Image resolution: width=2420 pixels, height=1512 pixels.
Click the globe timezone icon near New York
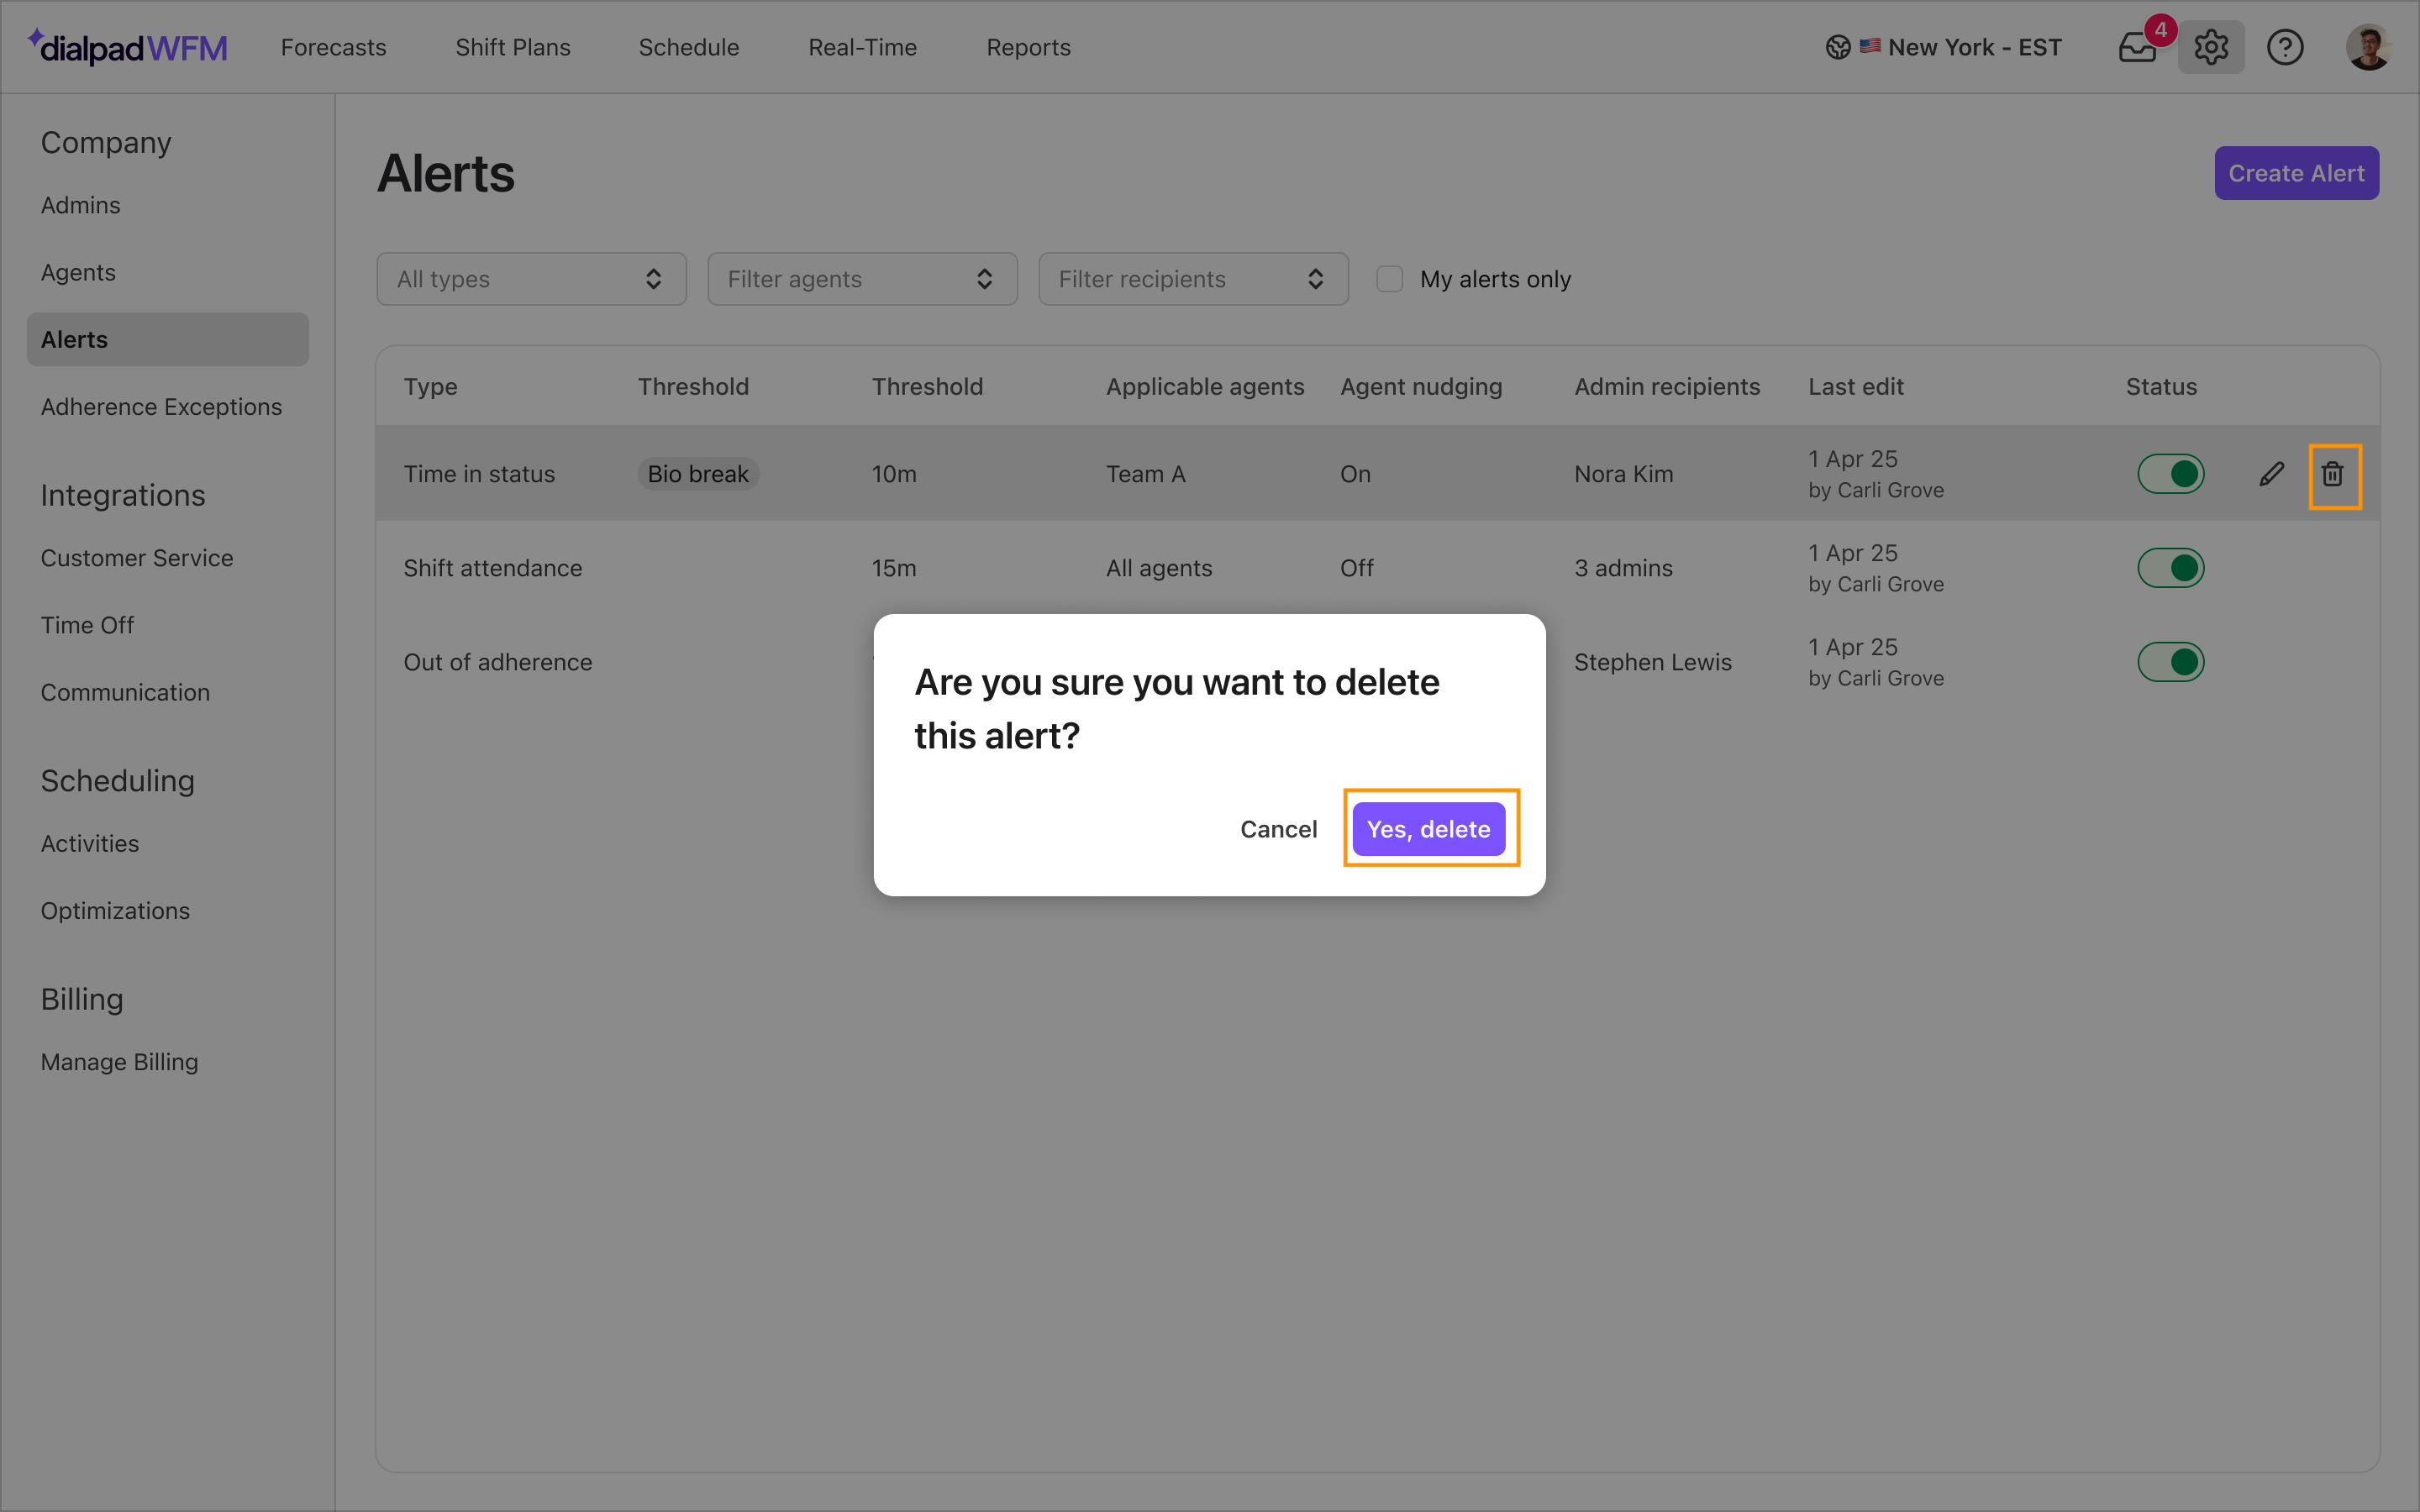pyautogui.click(x=1837, y=47)
